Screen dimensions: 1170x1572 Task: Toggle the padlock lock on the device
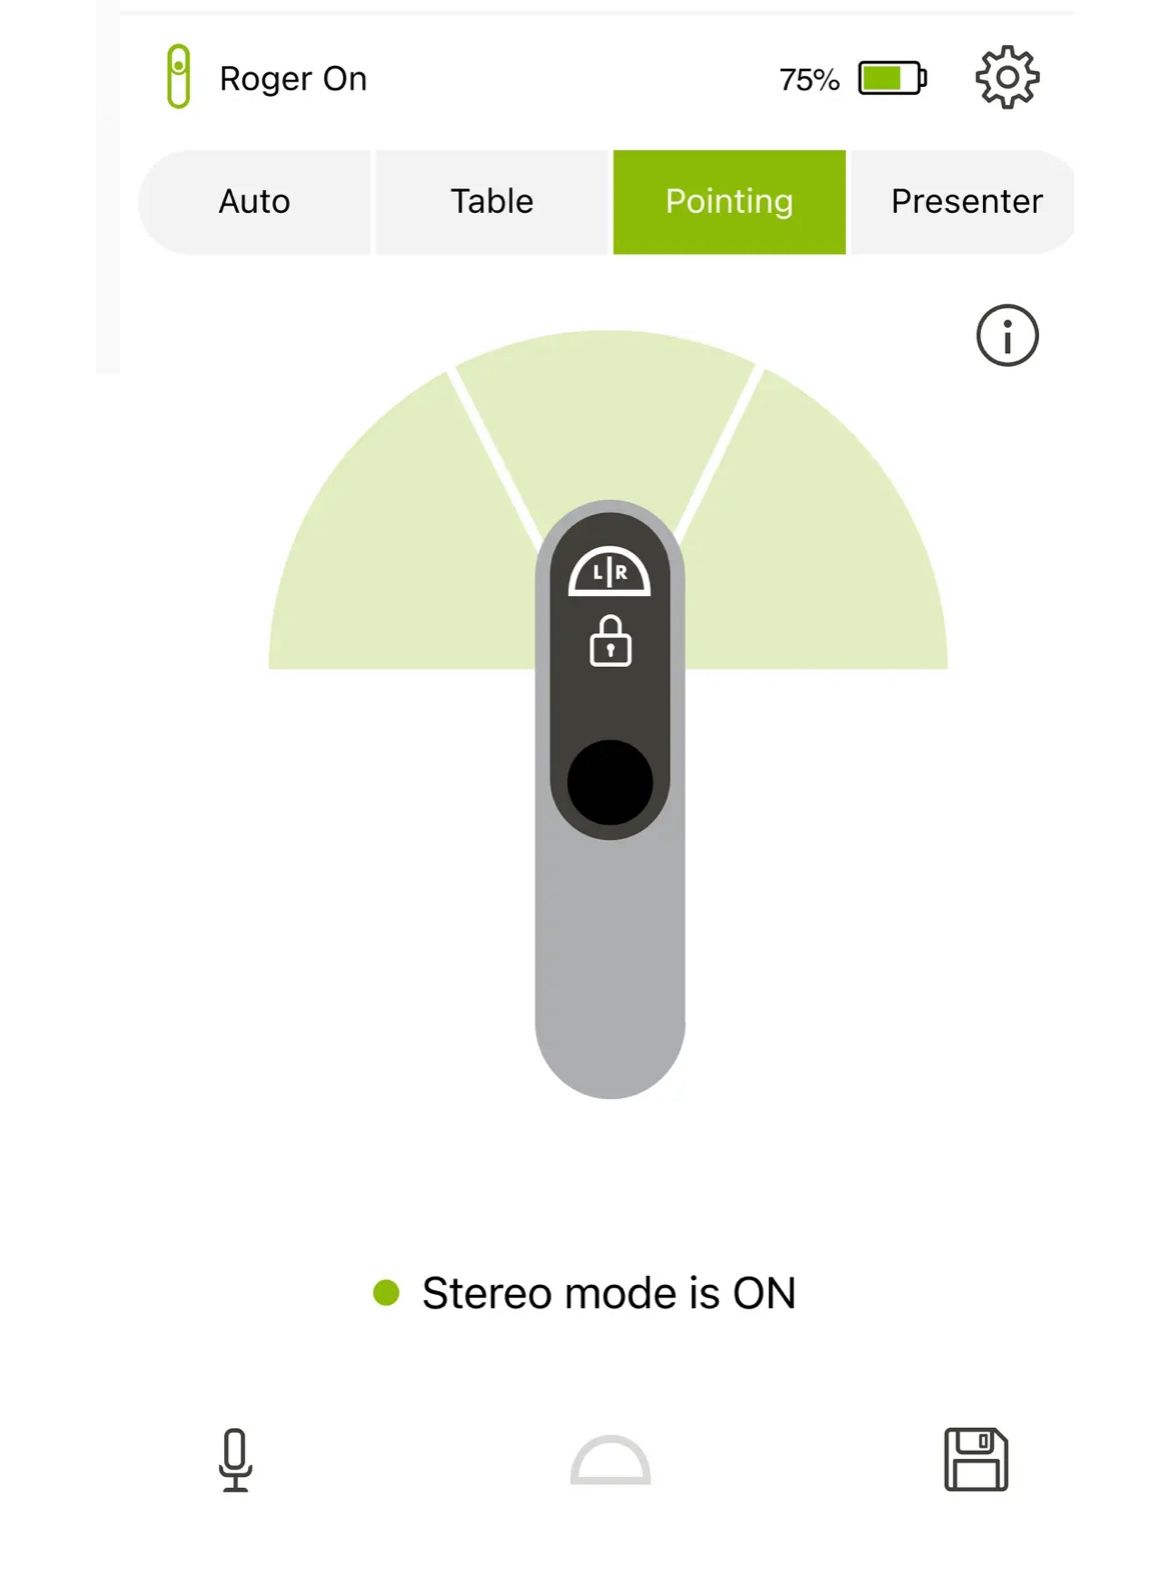pyautogui.click(x=610, y=641)
